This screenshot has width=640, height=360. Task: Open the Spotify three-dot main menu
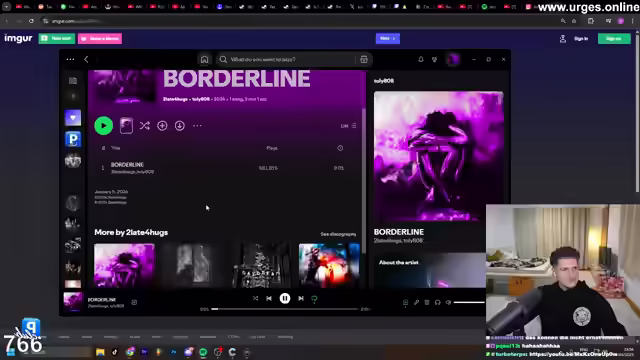pos(70,60)
